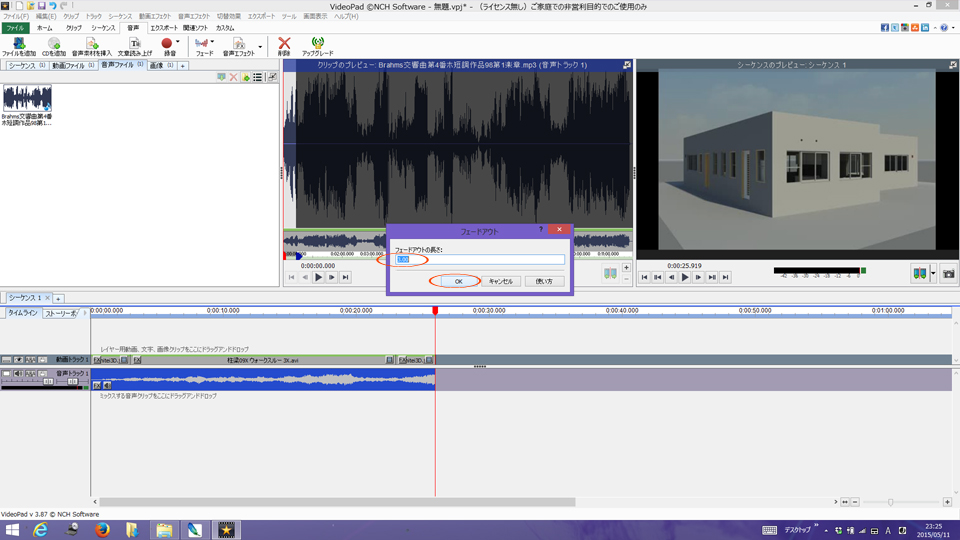Select the 画像 bin tab

(162, 66)
